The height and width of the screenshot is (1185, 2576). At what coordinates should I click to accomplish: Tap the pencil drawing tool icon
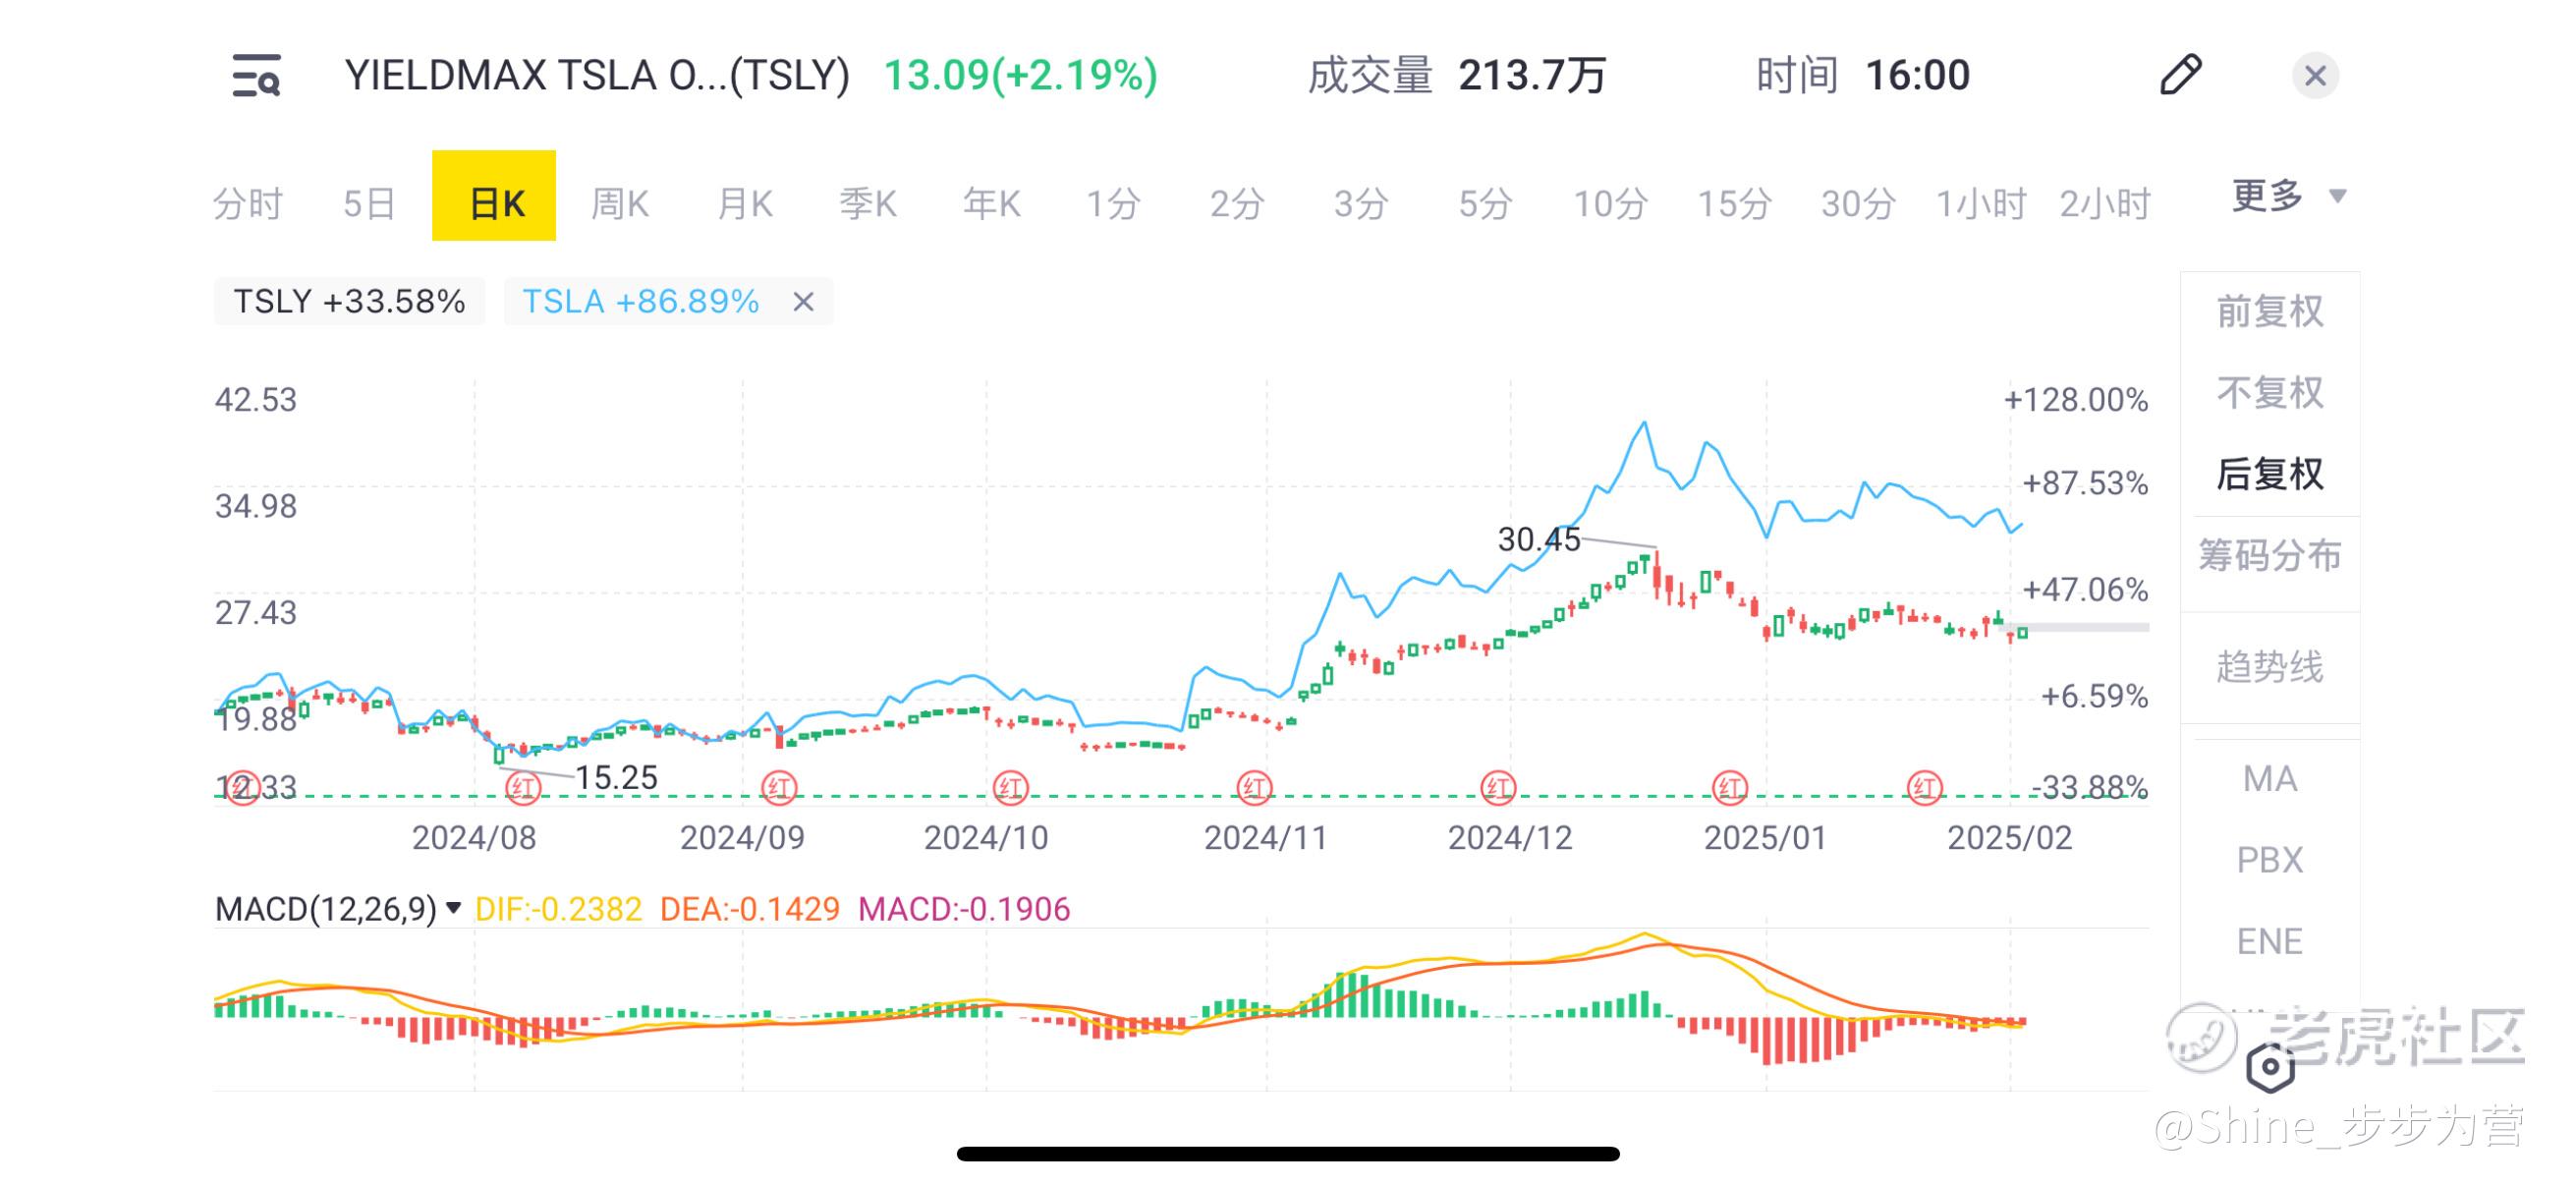(x=2180, y=75)
